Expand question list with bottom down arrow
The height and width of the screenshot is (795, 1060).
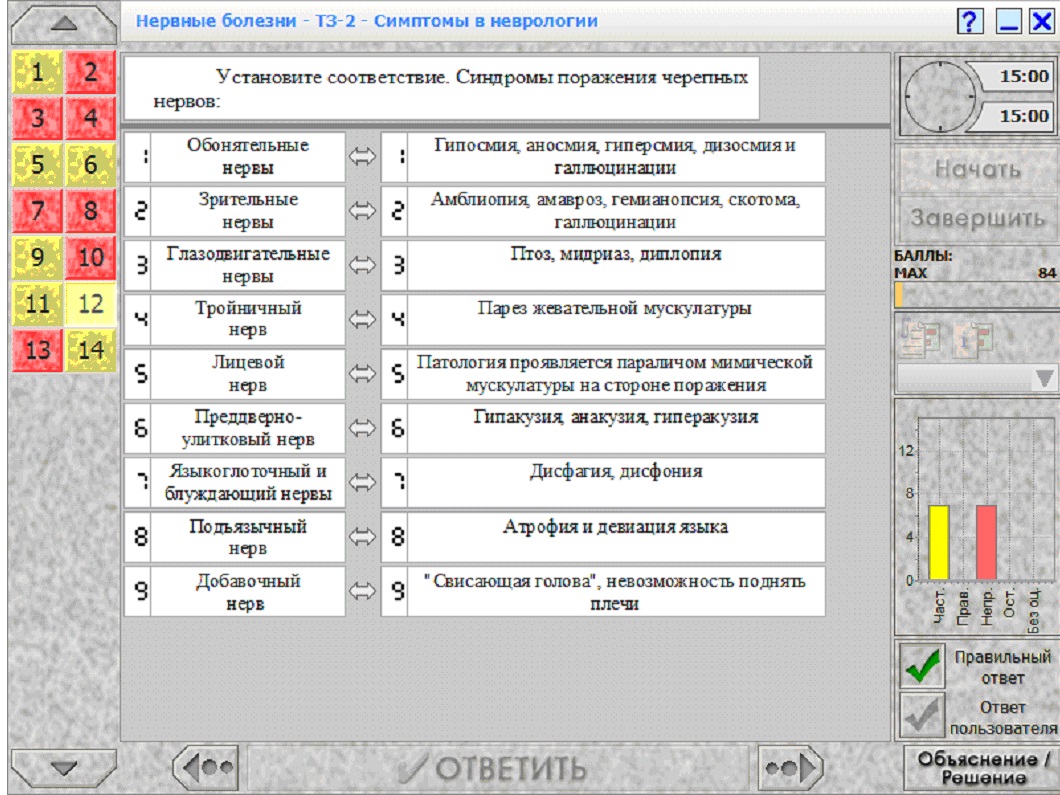tap(64, 767)
